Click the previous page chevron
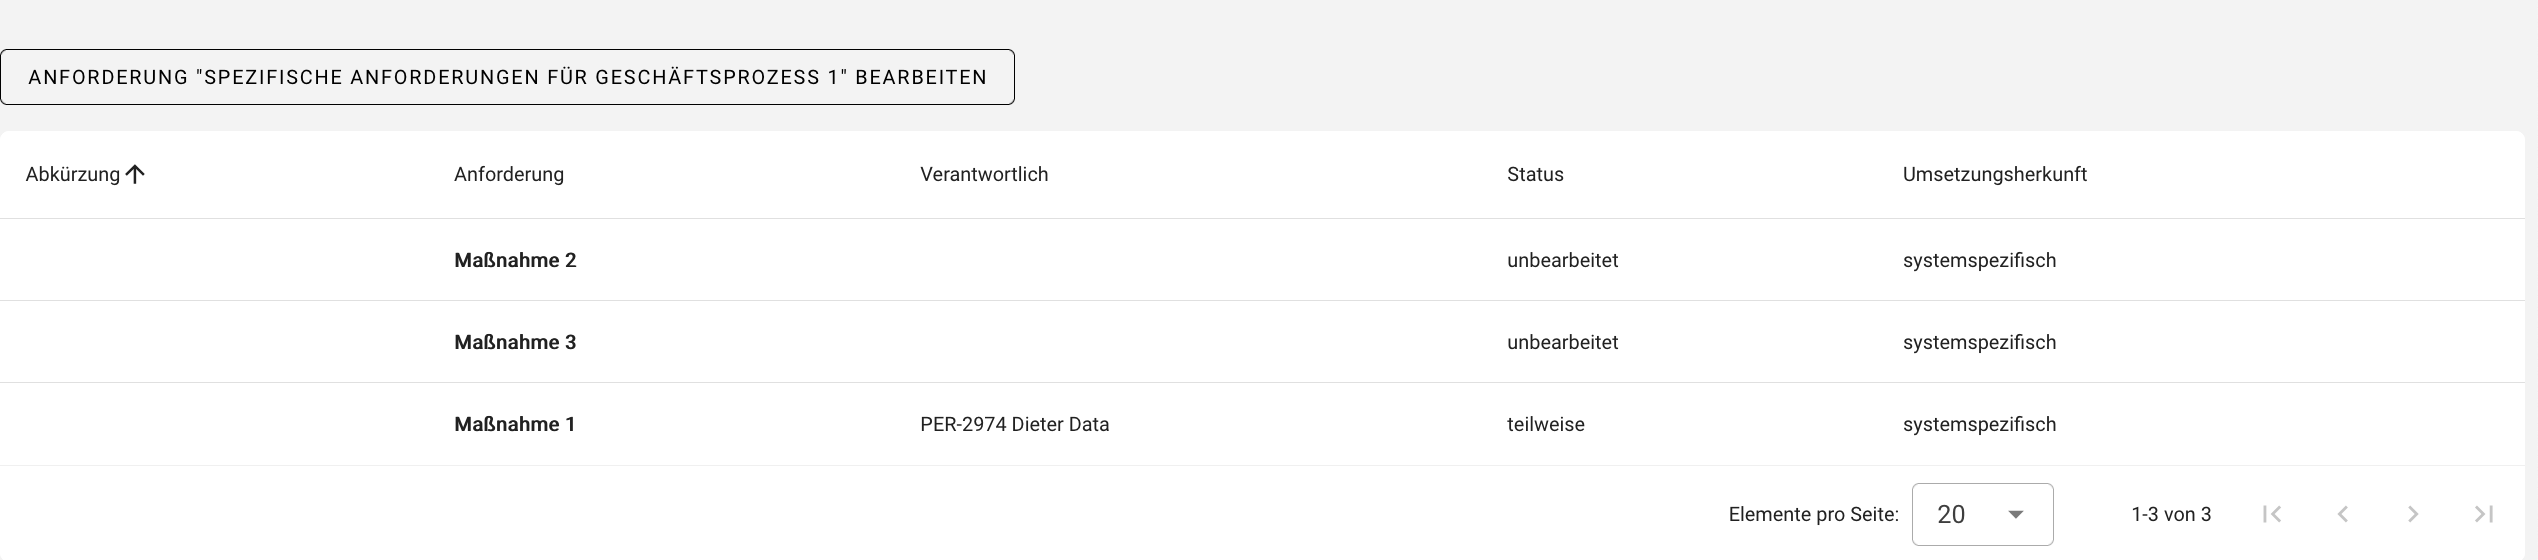Viewport: 2538px width, 560px height. (2342, 514)
